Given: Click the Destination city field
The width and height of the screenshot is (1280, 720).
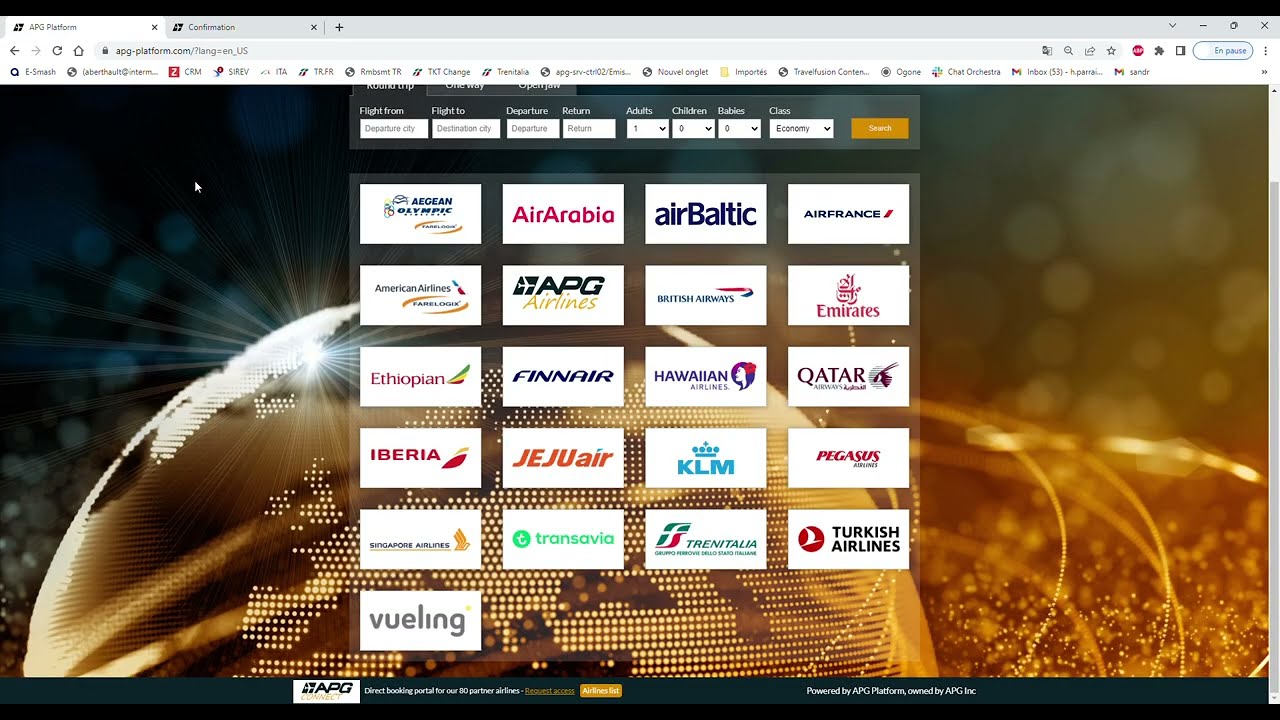Looking at the screenshot, I should pyautogui.click(x=466, y=128).
